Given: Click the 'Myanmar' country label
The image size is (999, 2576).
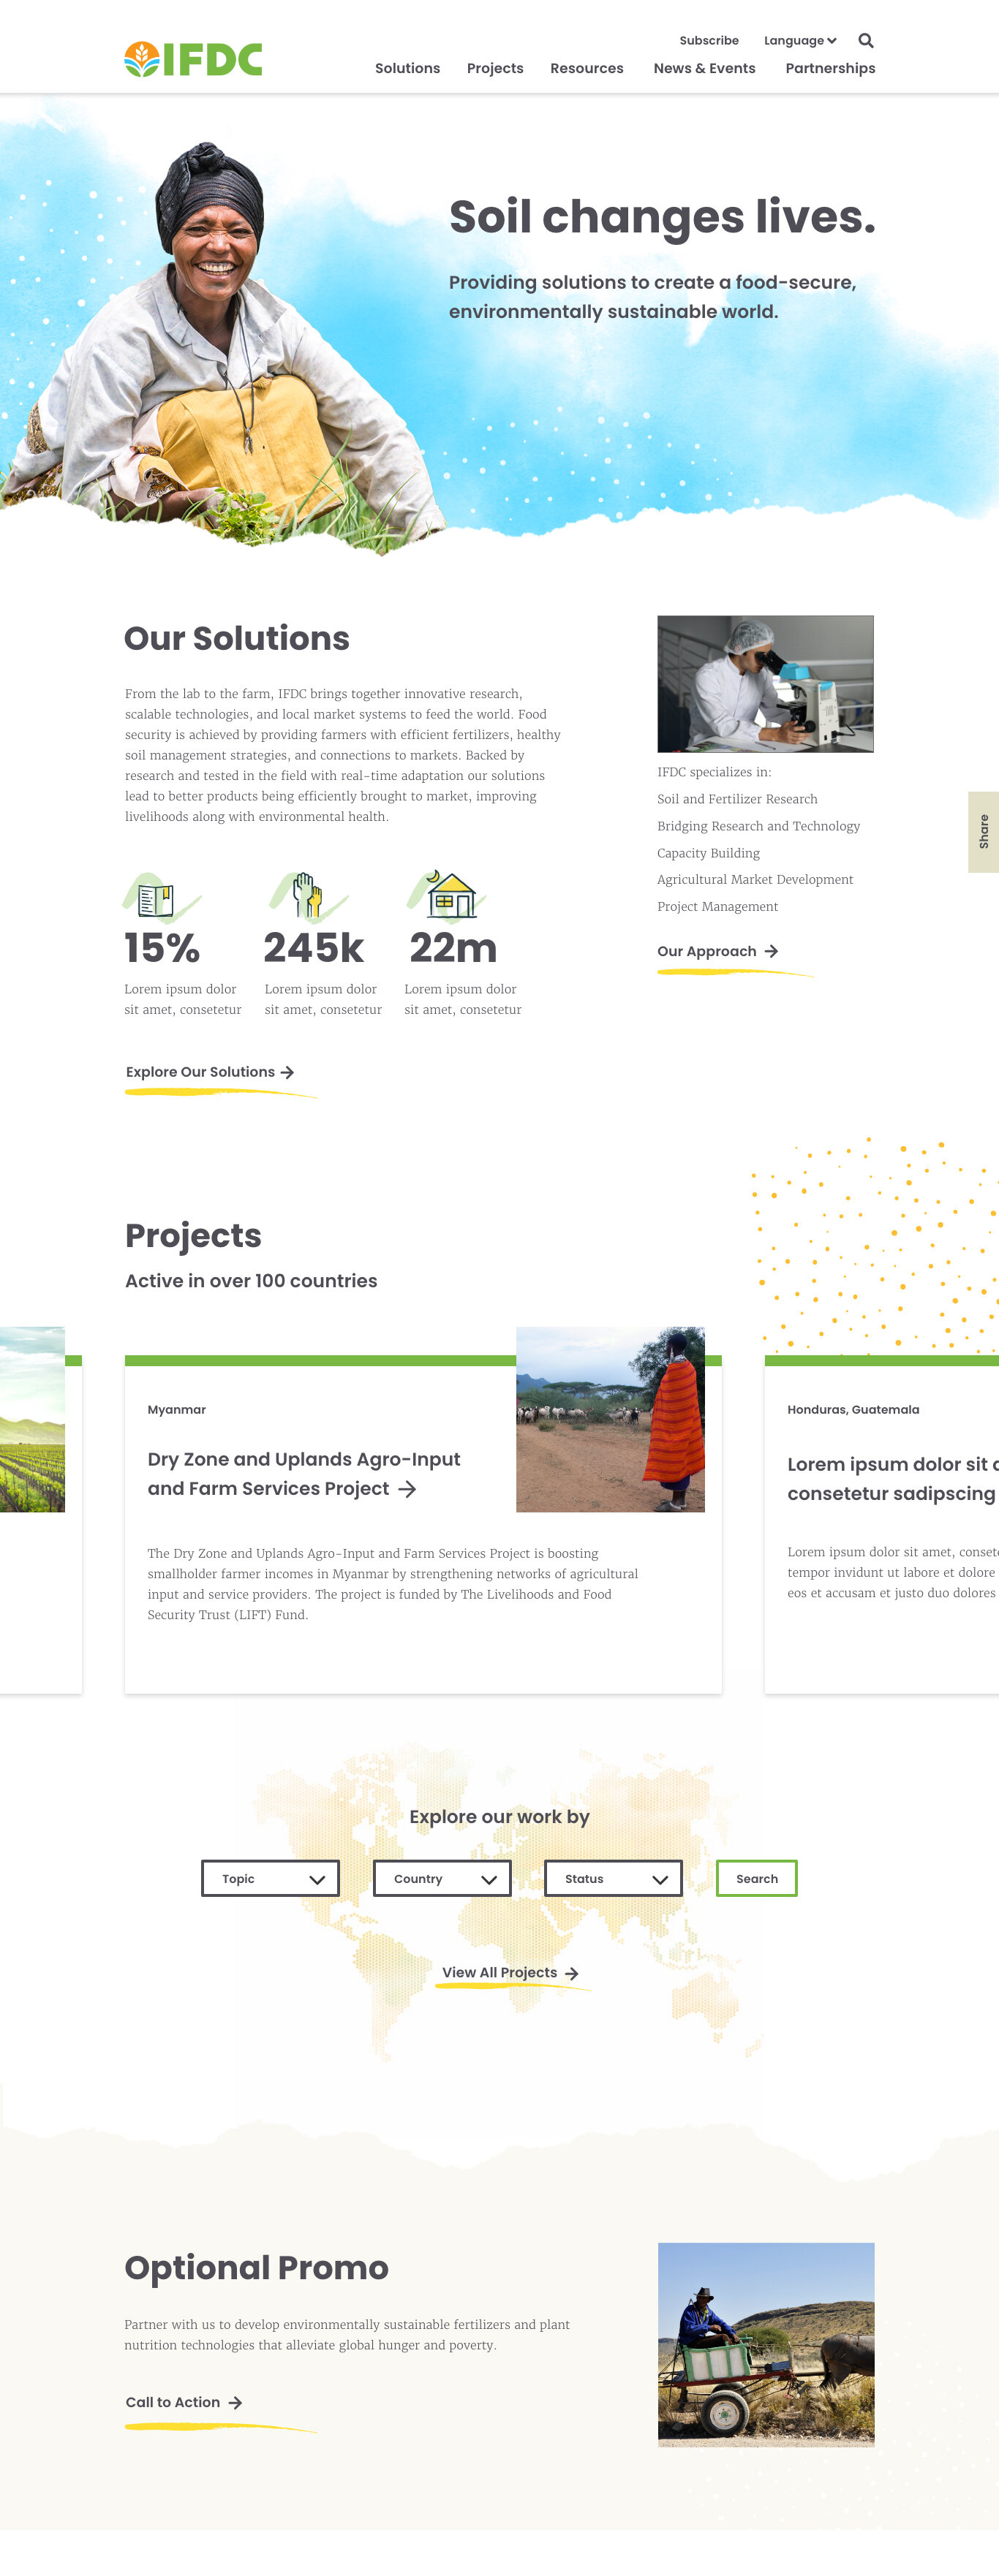Looking at the screenshot, I should [x=177, y=1409].
